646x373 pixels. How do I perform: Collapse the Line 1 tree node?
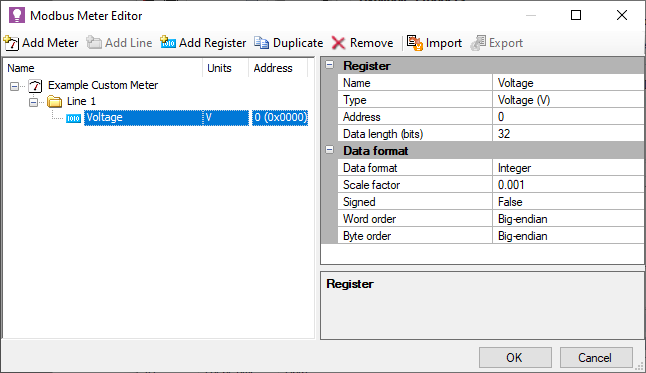pos(33,102)
